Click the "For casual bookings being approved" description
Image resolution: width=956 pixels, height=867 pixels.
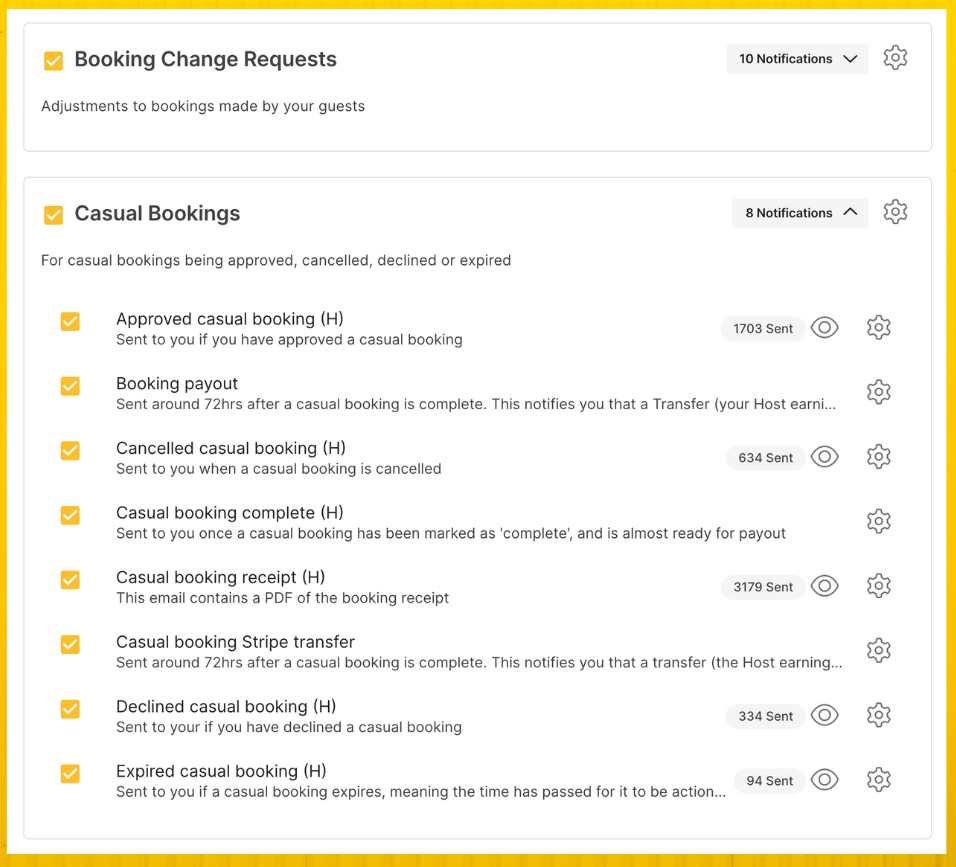276,260
